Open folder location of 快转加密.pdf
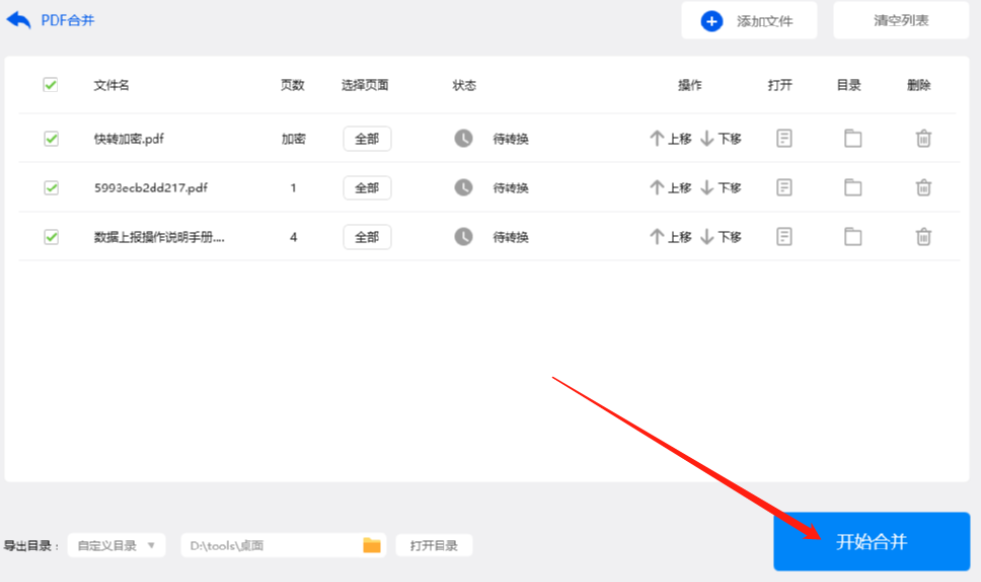 853,138
